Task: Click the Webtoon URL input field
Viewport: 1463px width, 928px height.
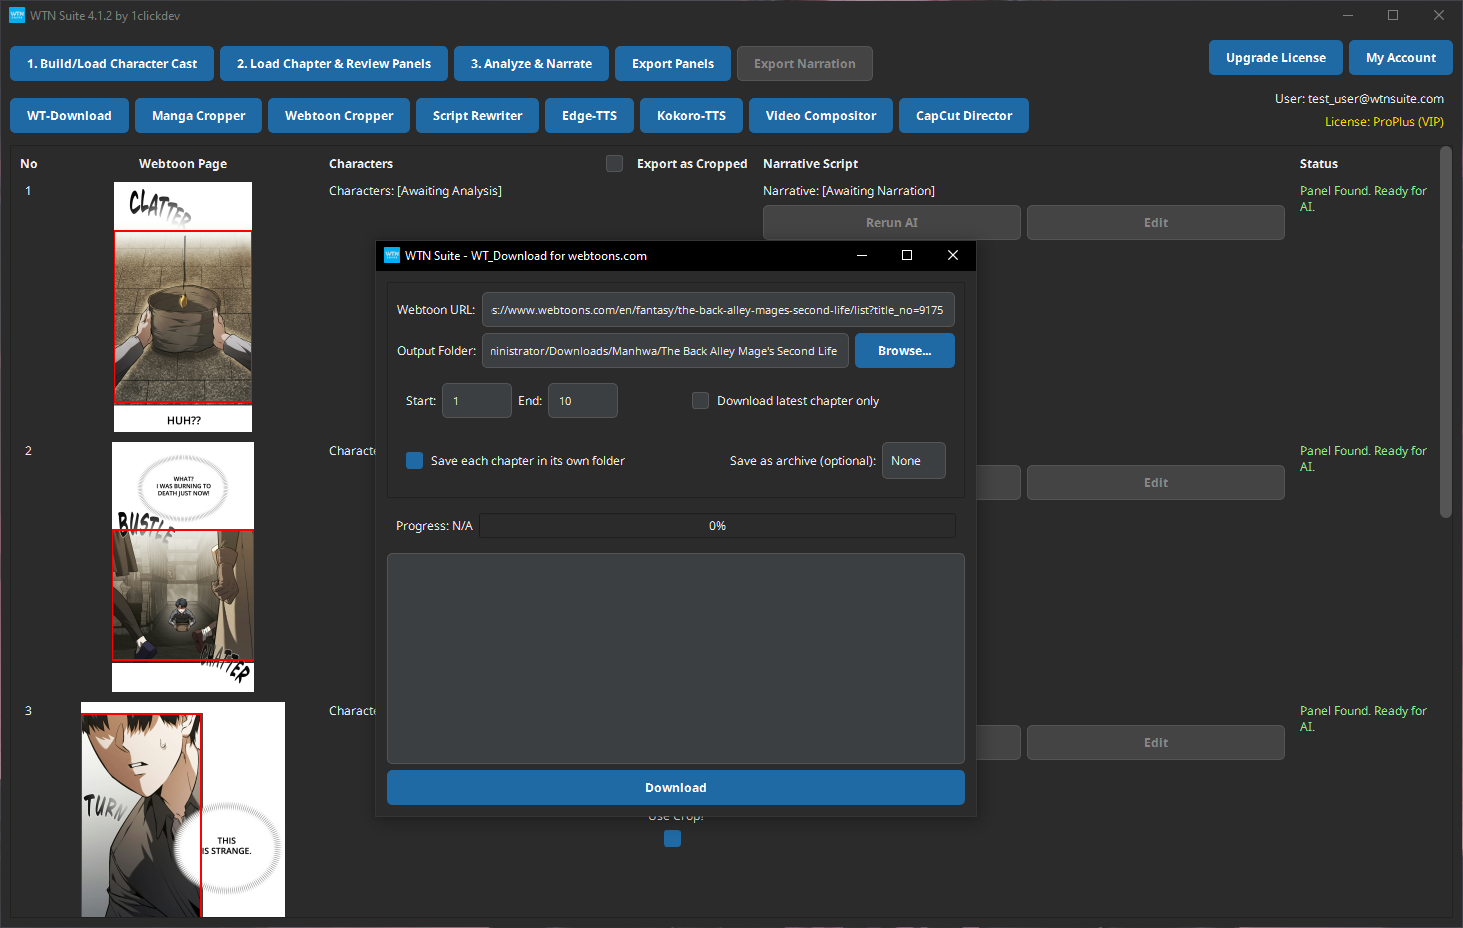Action: [x=718, y=309]
